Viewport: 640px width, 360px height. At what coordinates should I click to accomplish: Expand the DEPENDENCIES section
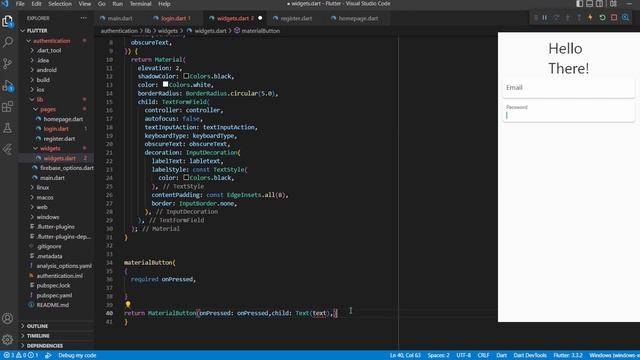(x=44, y=346)
